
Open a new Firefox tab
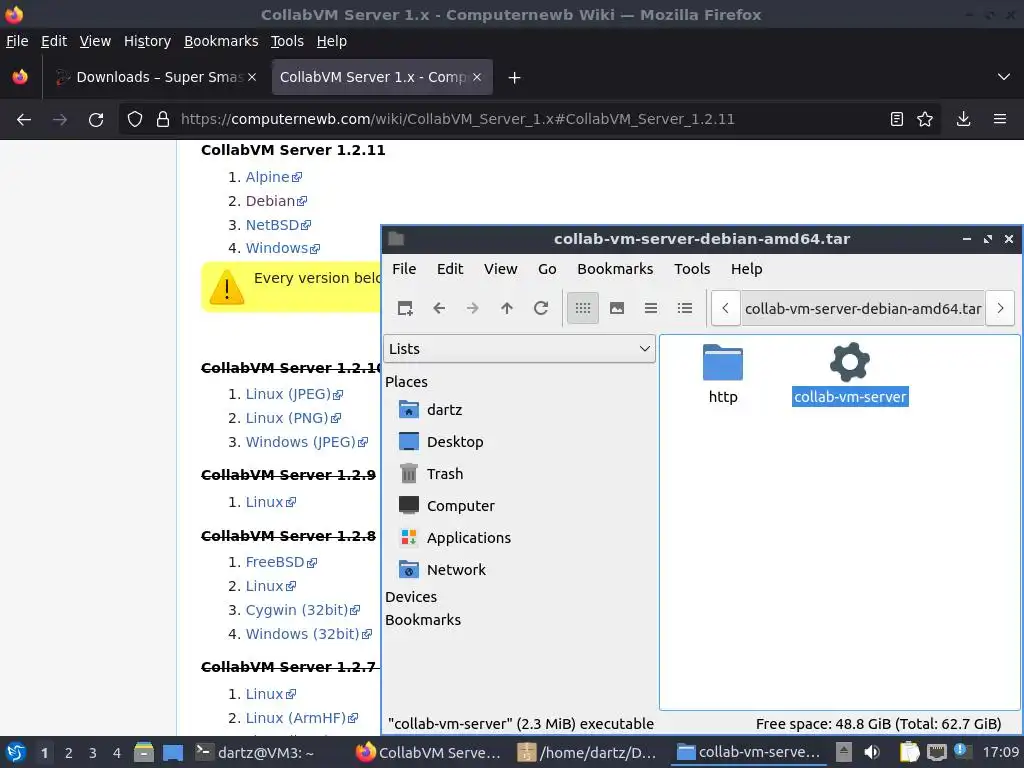515,78
